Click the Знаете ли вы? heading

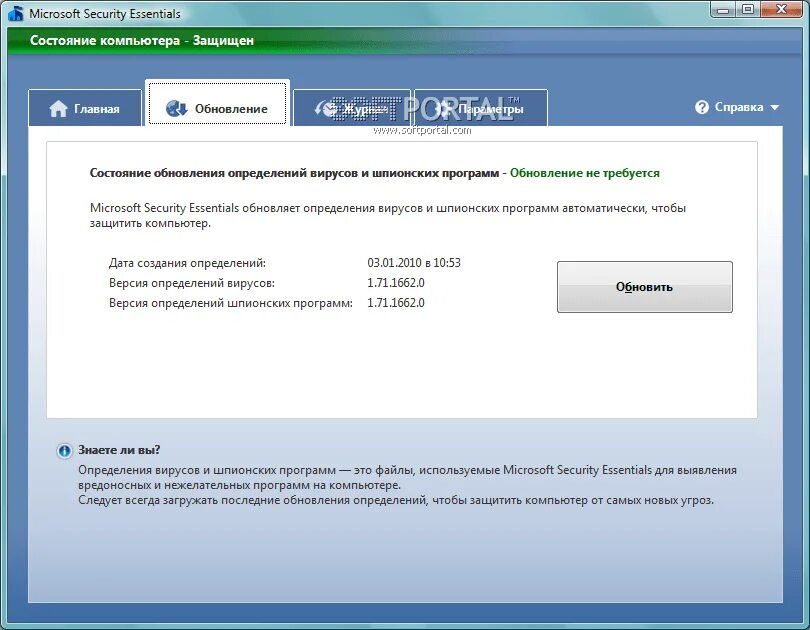click(x=119, y=450)
